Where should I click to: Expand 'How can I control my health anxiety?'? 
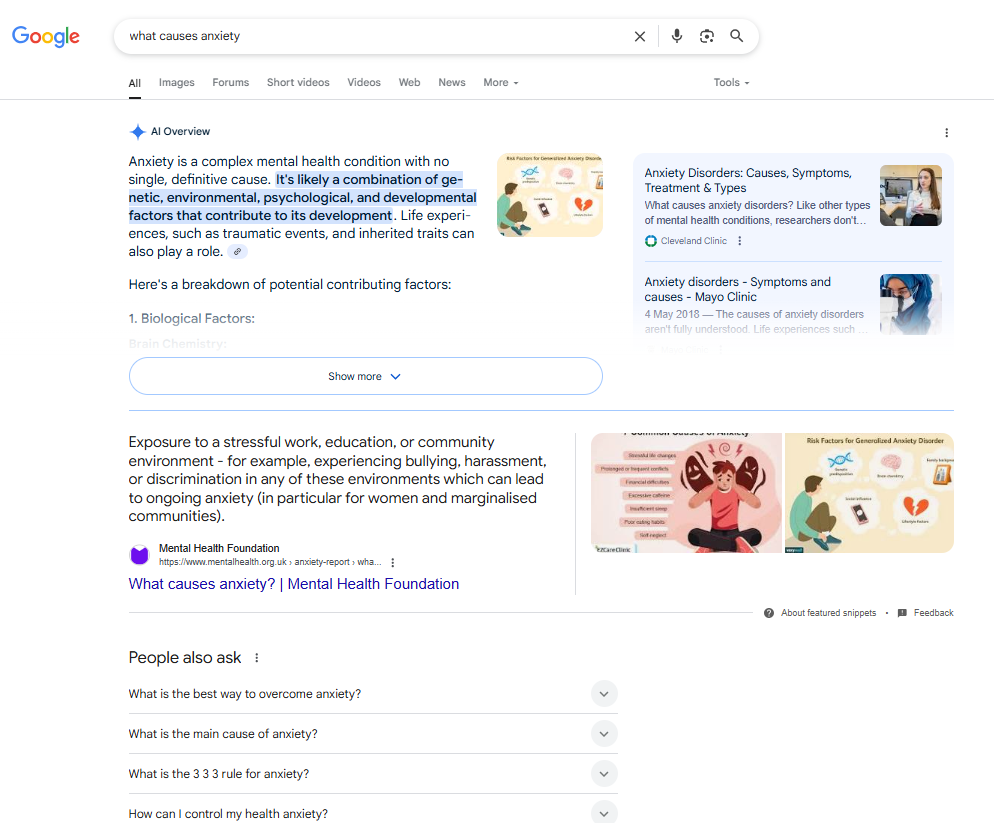click(x=373, y=813)
